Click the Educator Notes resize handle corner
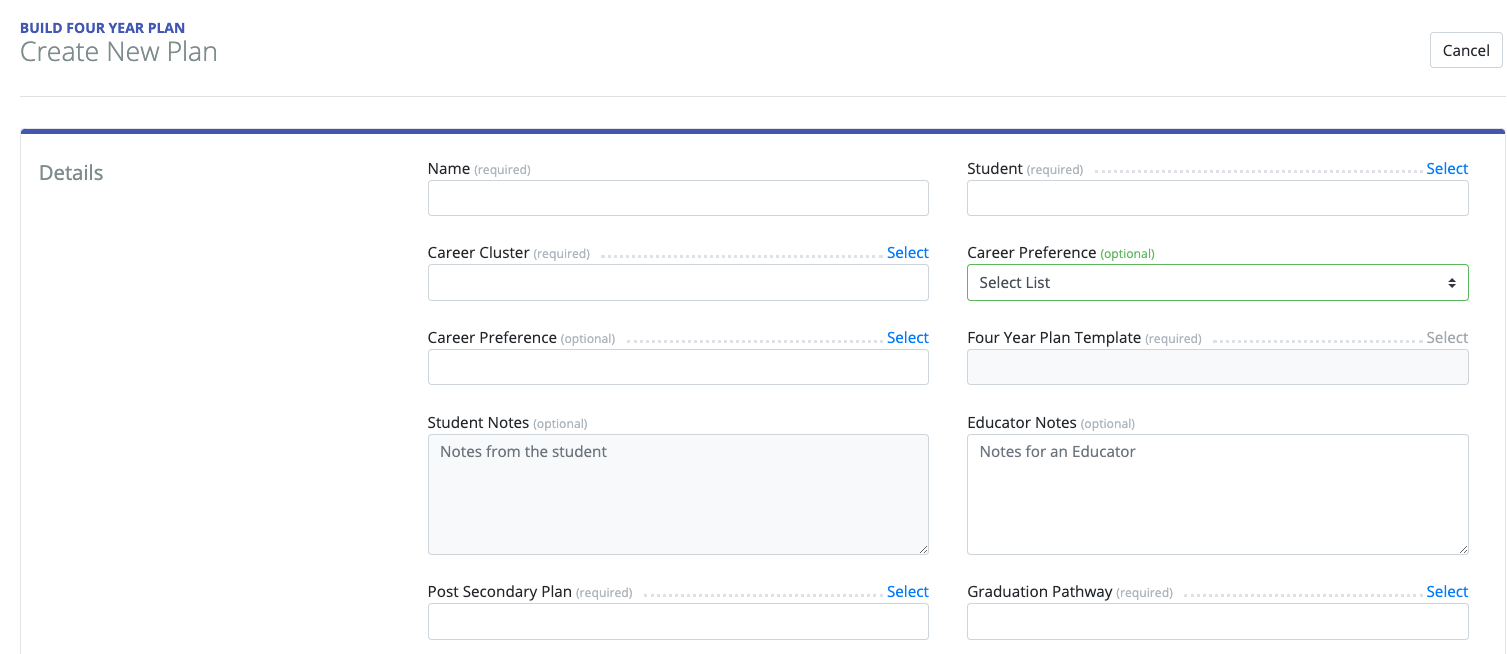 coord(1462,548)
